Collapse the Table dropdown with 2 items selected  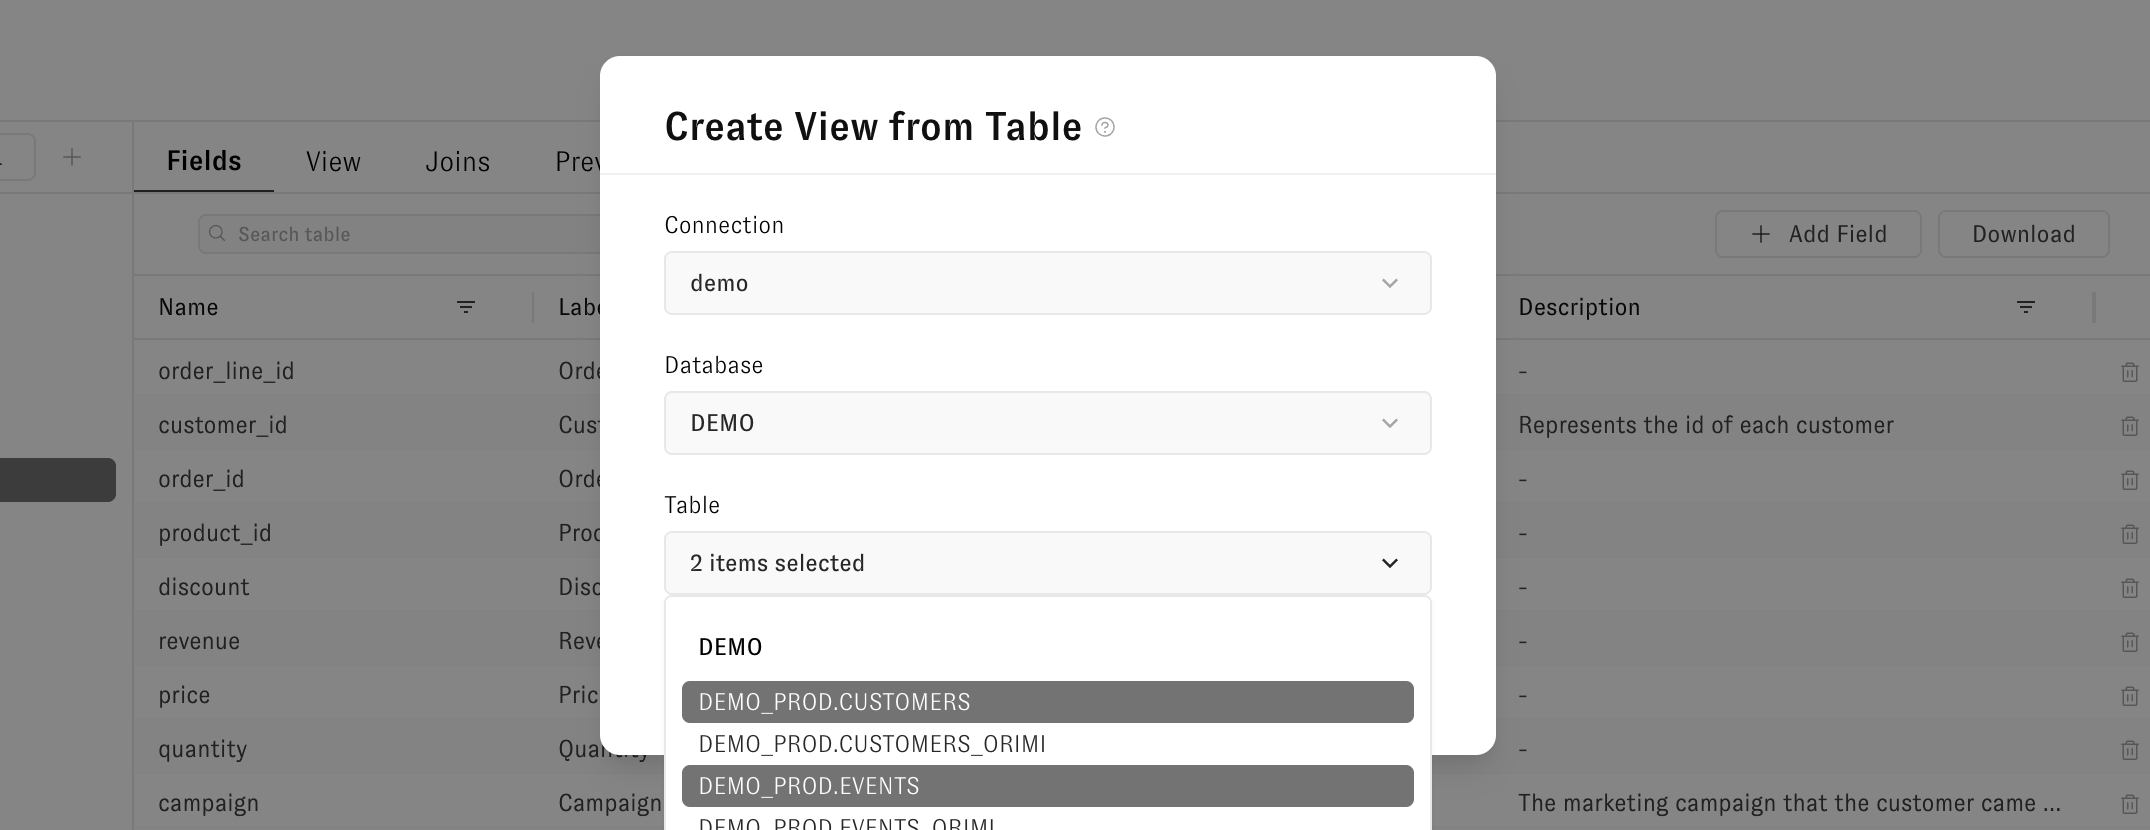[x=1047, y=563]
